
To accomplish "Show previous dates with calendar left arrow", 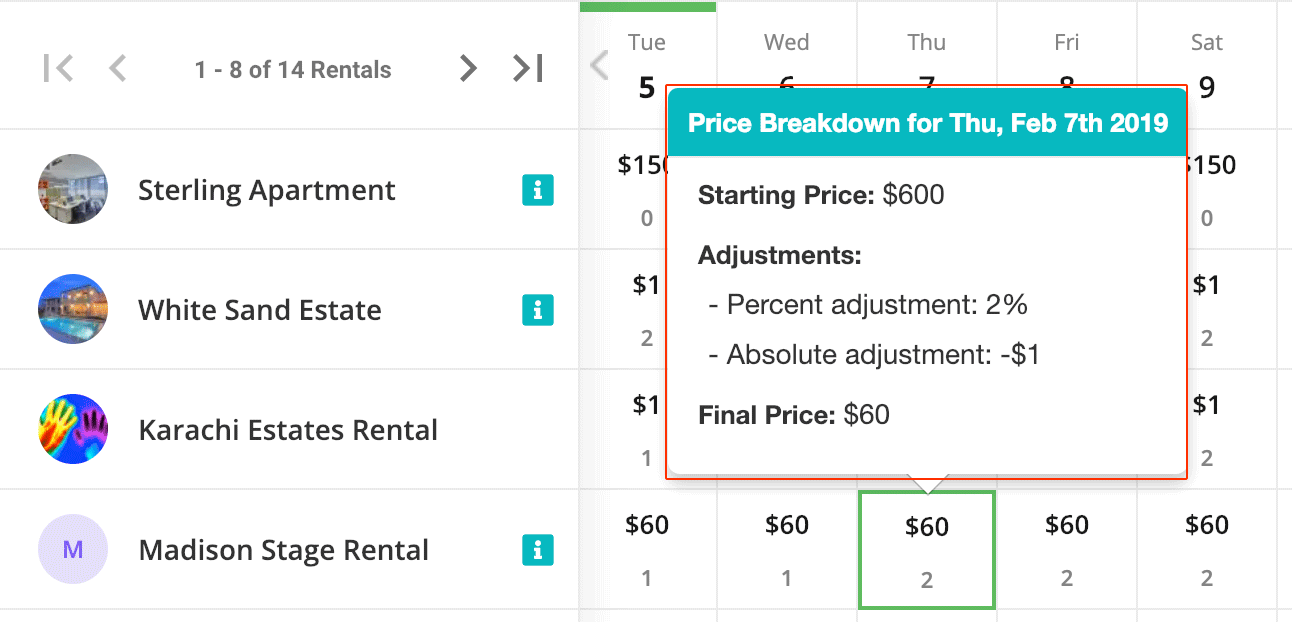I will [599, 66].
